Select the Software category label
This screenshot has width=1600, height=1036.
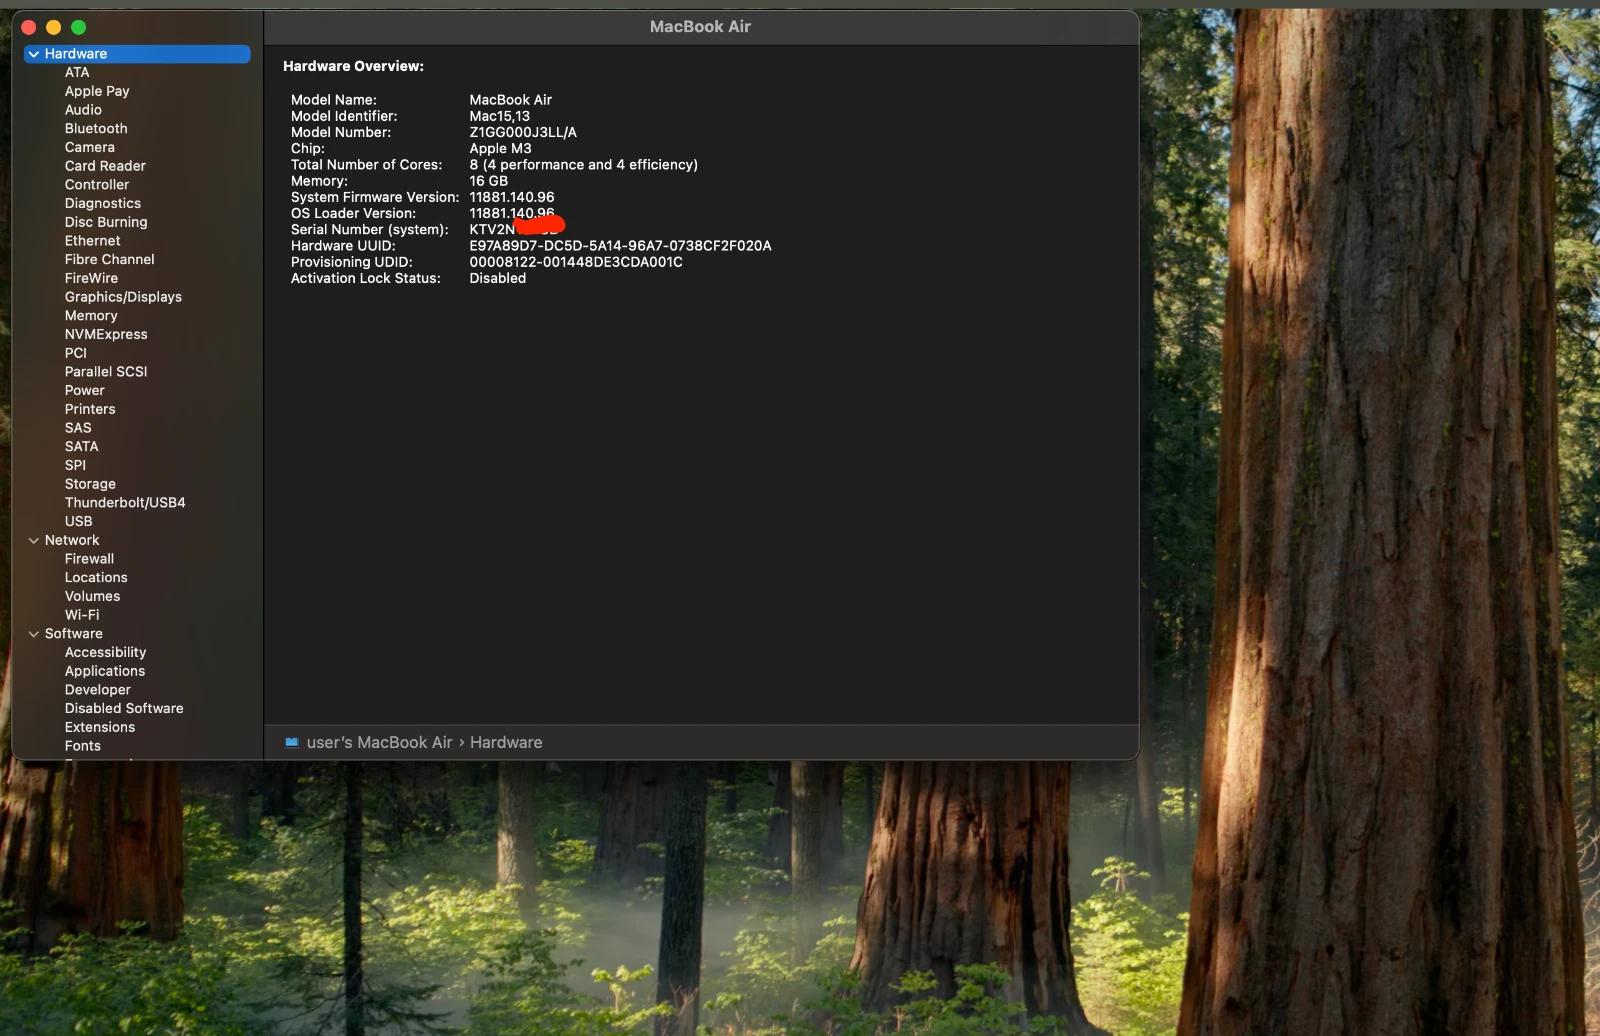(74, 634)
